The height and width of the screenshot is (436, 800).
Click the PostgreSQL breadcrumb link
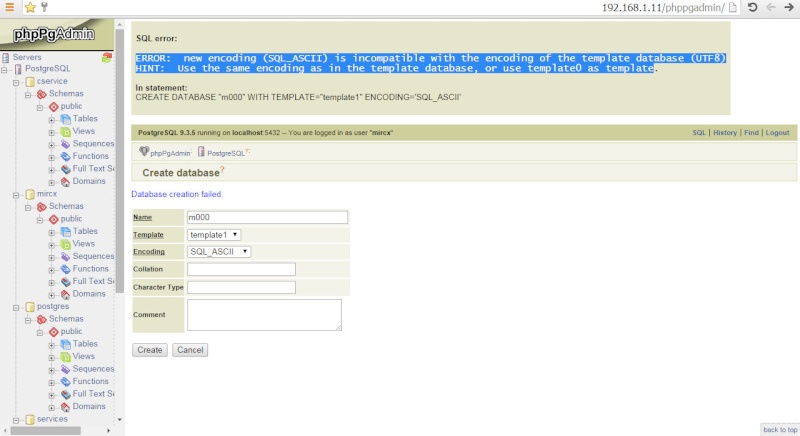(226, 153)
